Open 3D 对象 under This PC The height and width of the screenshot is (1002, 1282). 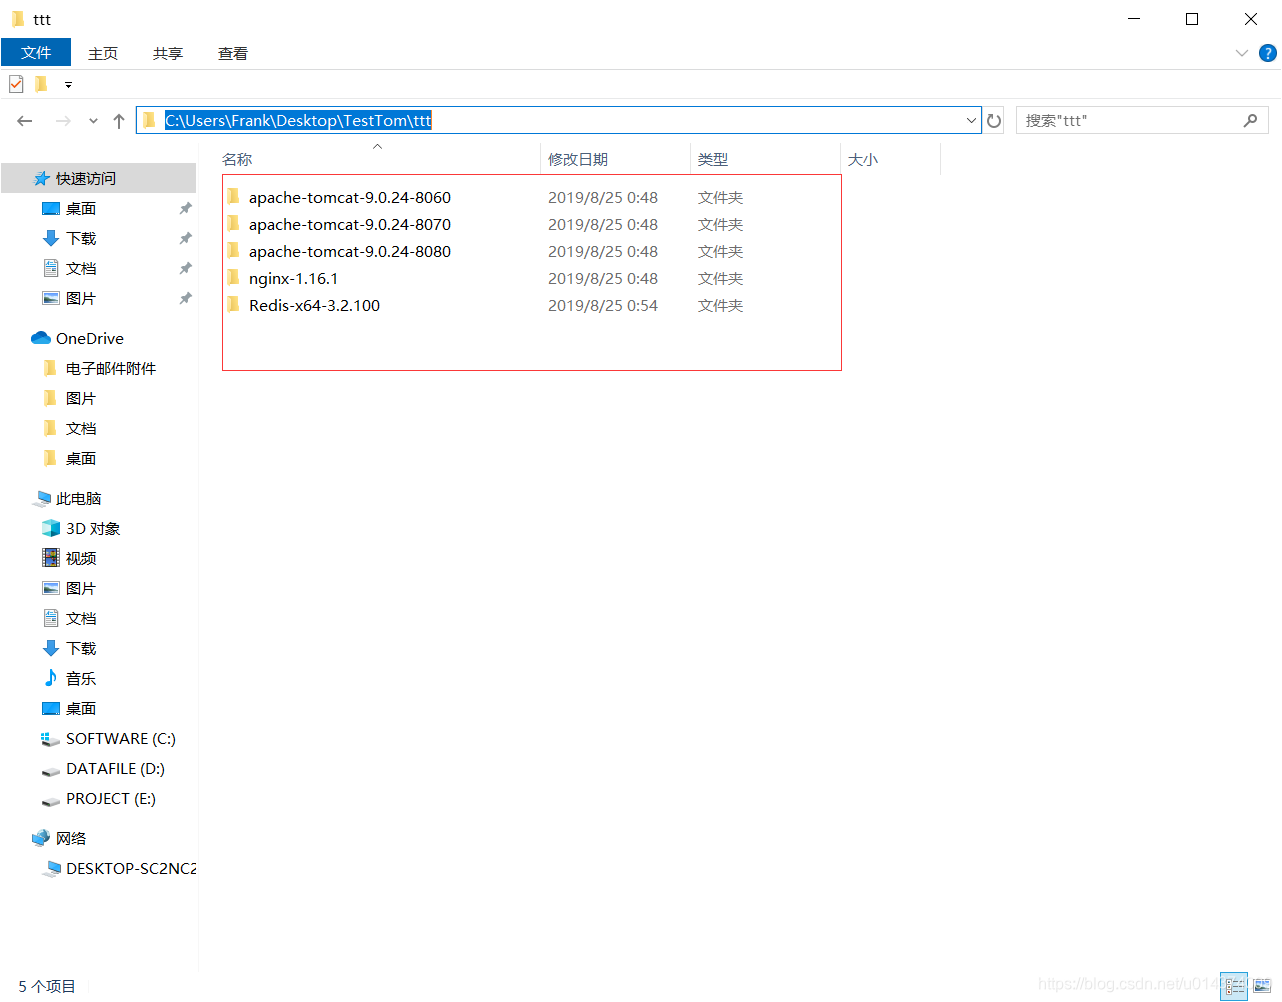pos(92,528)
